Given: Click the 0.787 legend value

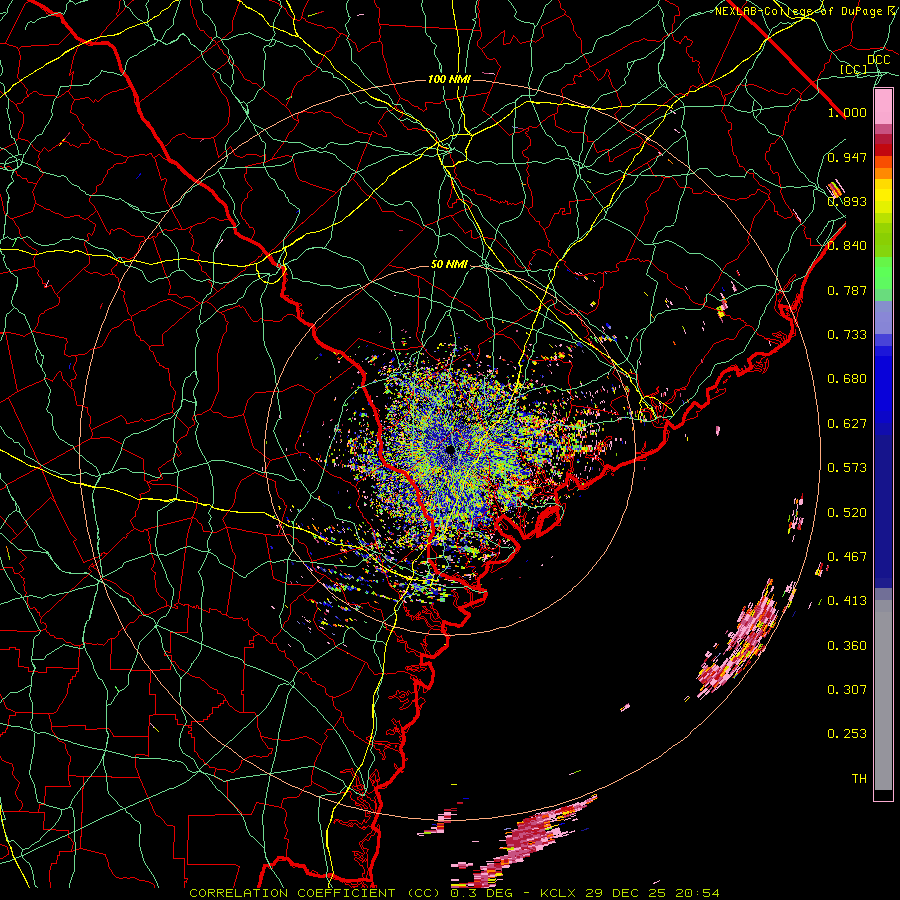Looking at the screenshot, I should point(847,290).
